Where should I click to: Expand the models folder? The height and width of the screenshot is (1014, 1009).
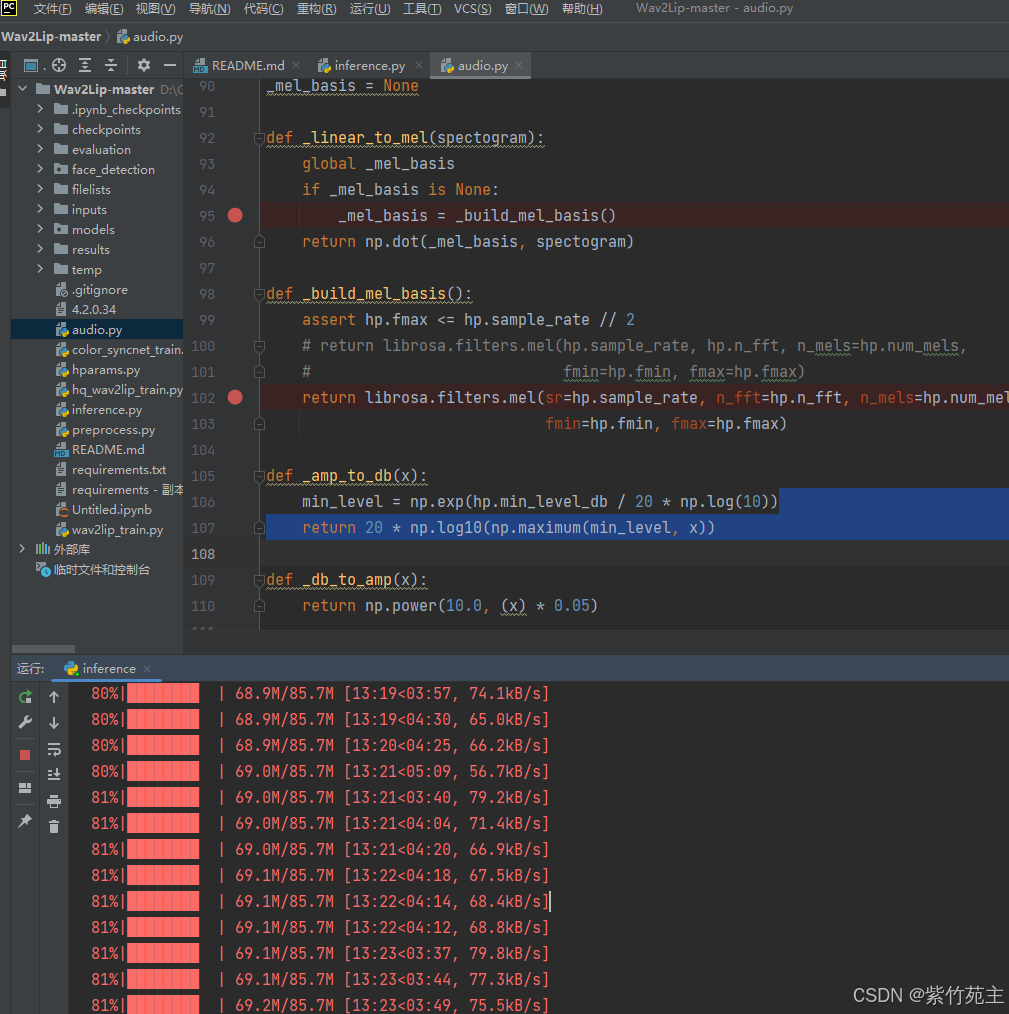click(40, 229)
